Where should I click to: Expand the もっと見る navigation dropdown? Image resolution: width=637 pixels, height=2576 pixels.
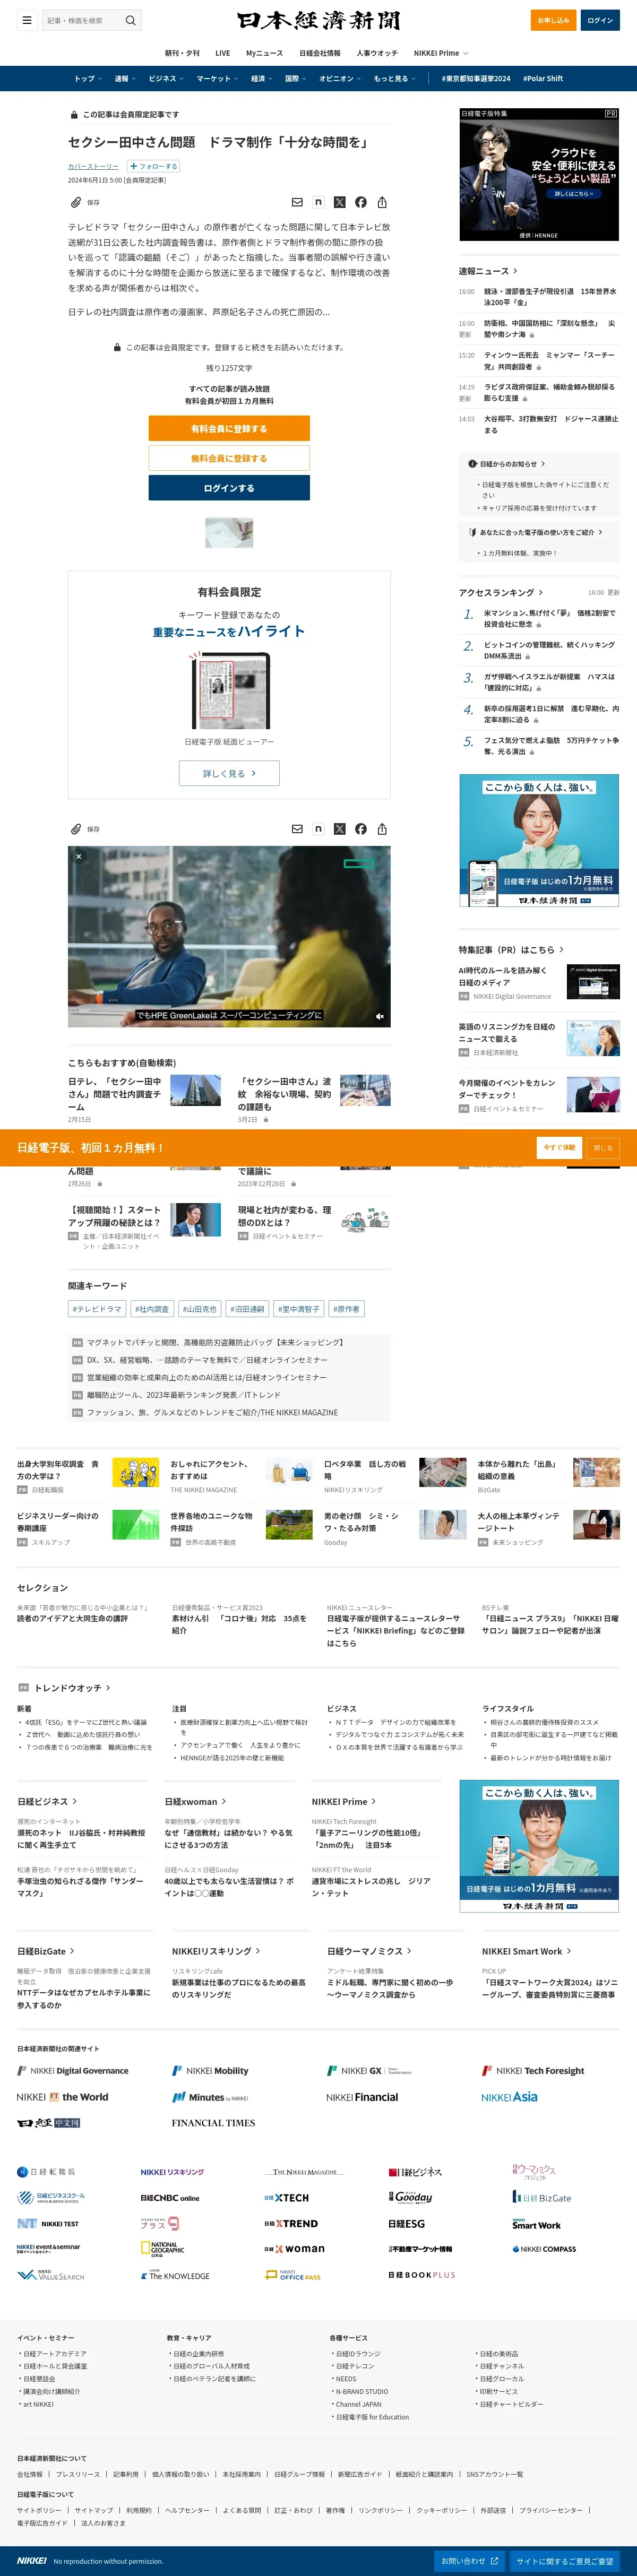pyautogui.click(x=394, y=78)
